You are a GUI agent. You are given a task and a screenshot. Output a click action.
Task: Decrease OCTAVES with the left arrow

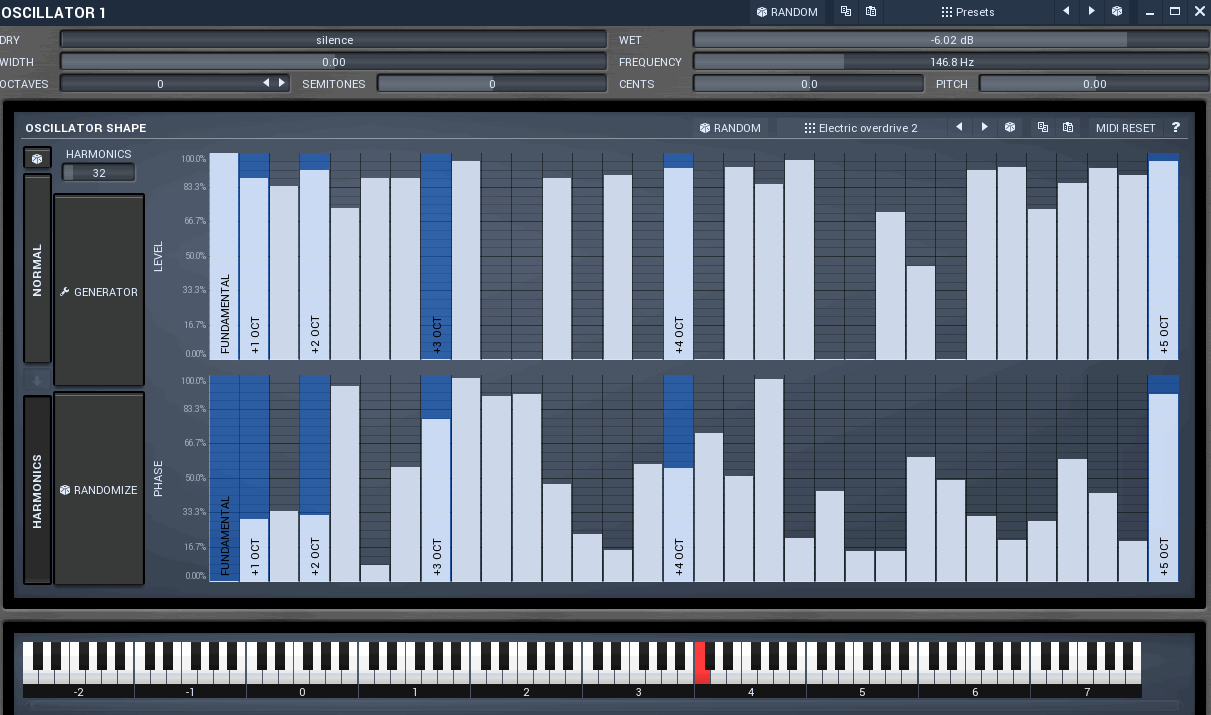point(266,83)
